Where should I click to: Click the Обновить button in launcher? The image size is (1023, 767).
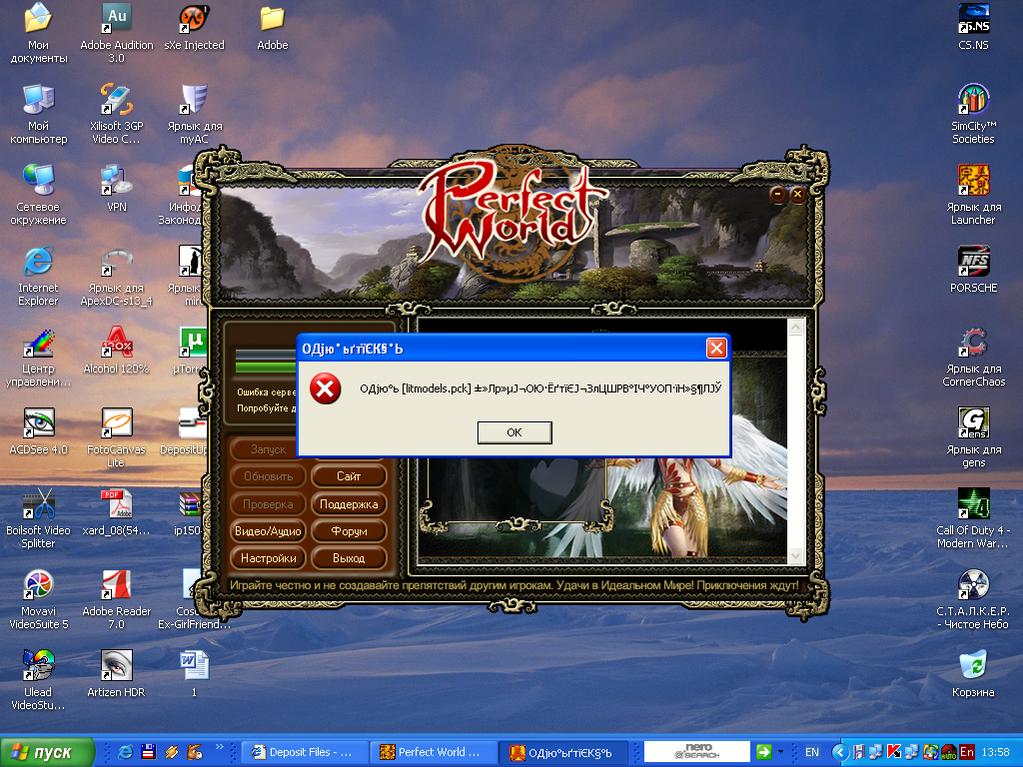(268, 476)
